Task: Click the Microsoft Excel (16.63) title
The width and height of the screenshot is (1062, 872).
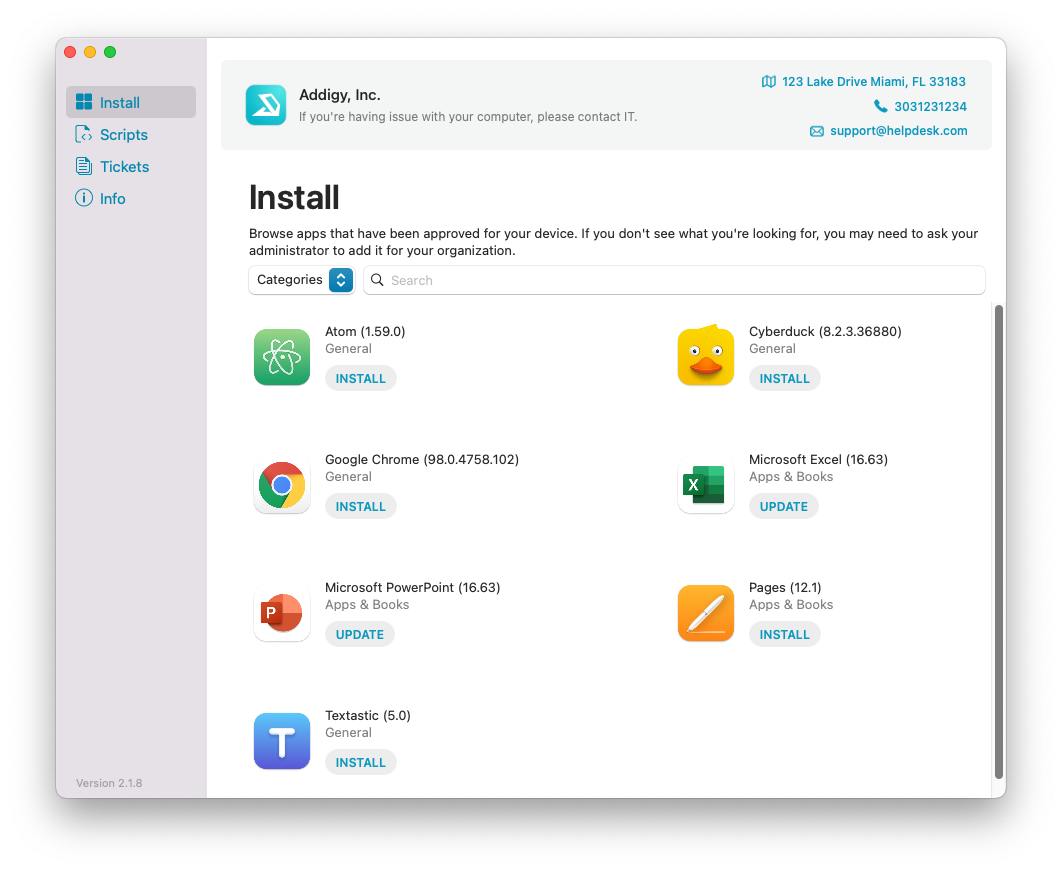Action: tap(818, 459)
